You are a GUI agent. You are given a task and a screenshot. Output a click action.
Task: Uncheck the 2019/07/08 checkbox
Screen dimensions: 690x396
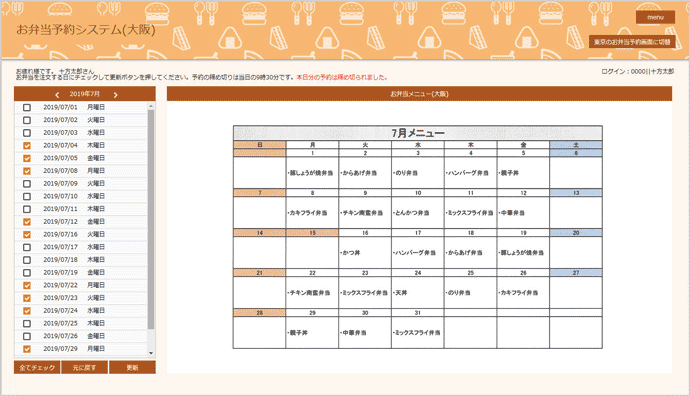(x=27, y=171)
